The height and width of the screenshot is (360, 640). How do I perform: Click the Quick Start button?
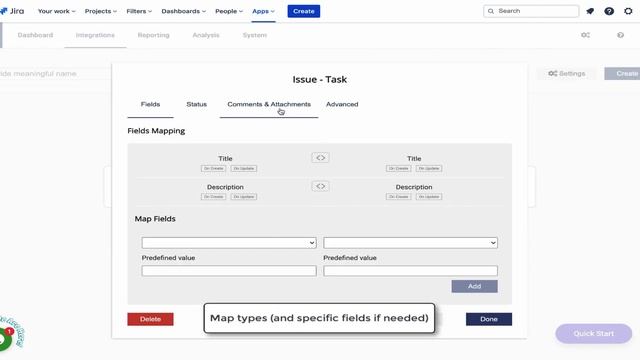point(593,333)
